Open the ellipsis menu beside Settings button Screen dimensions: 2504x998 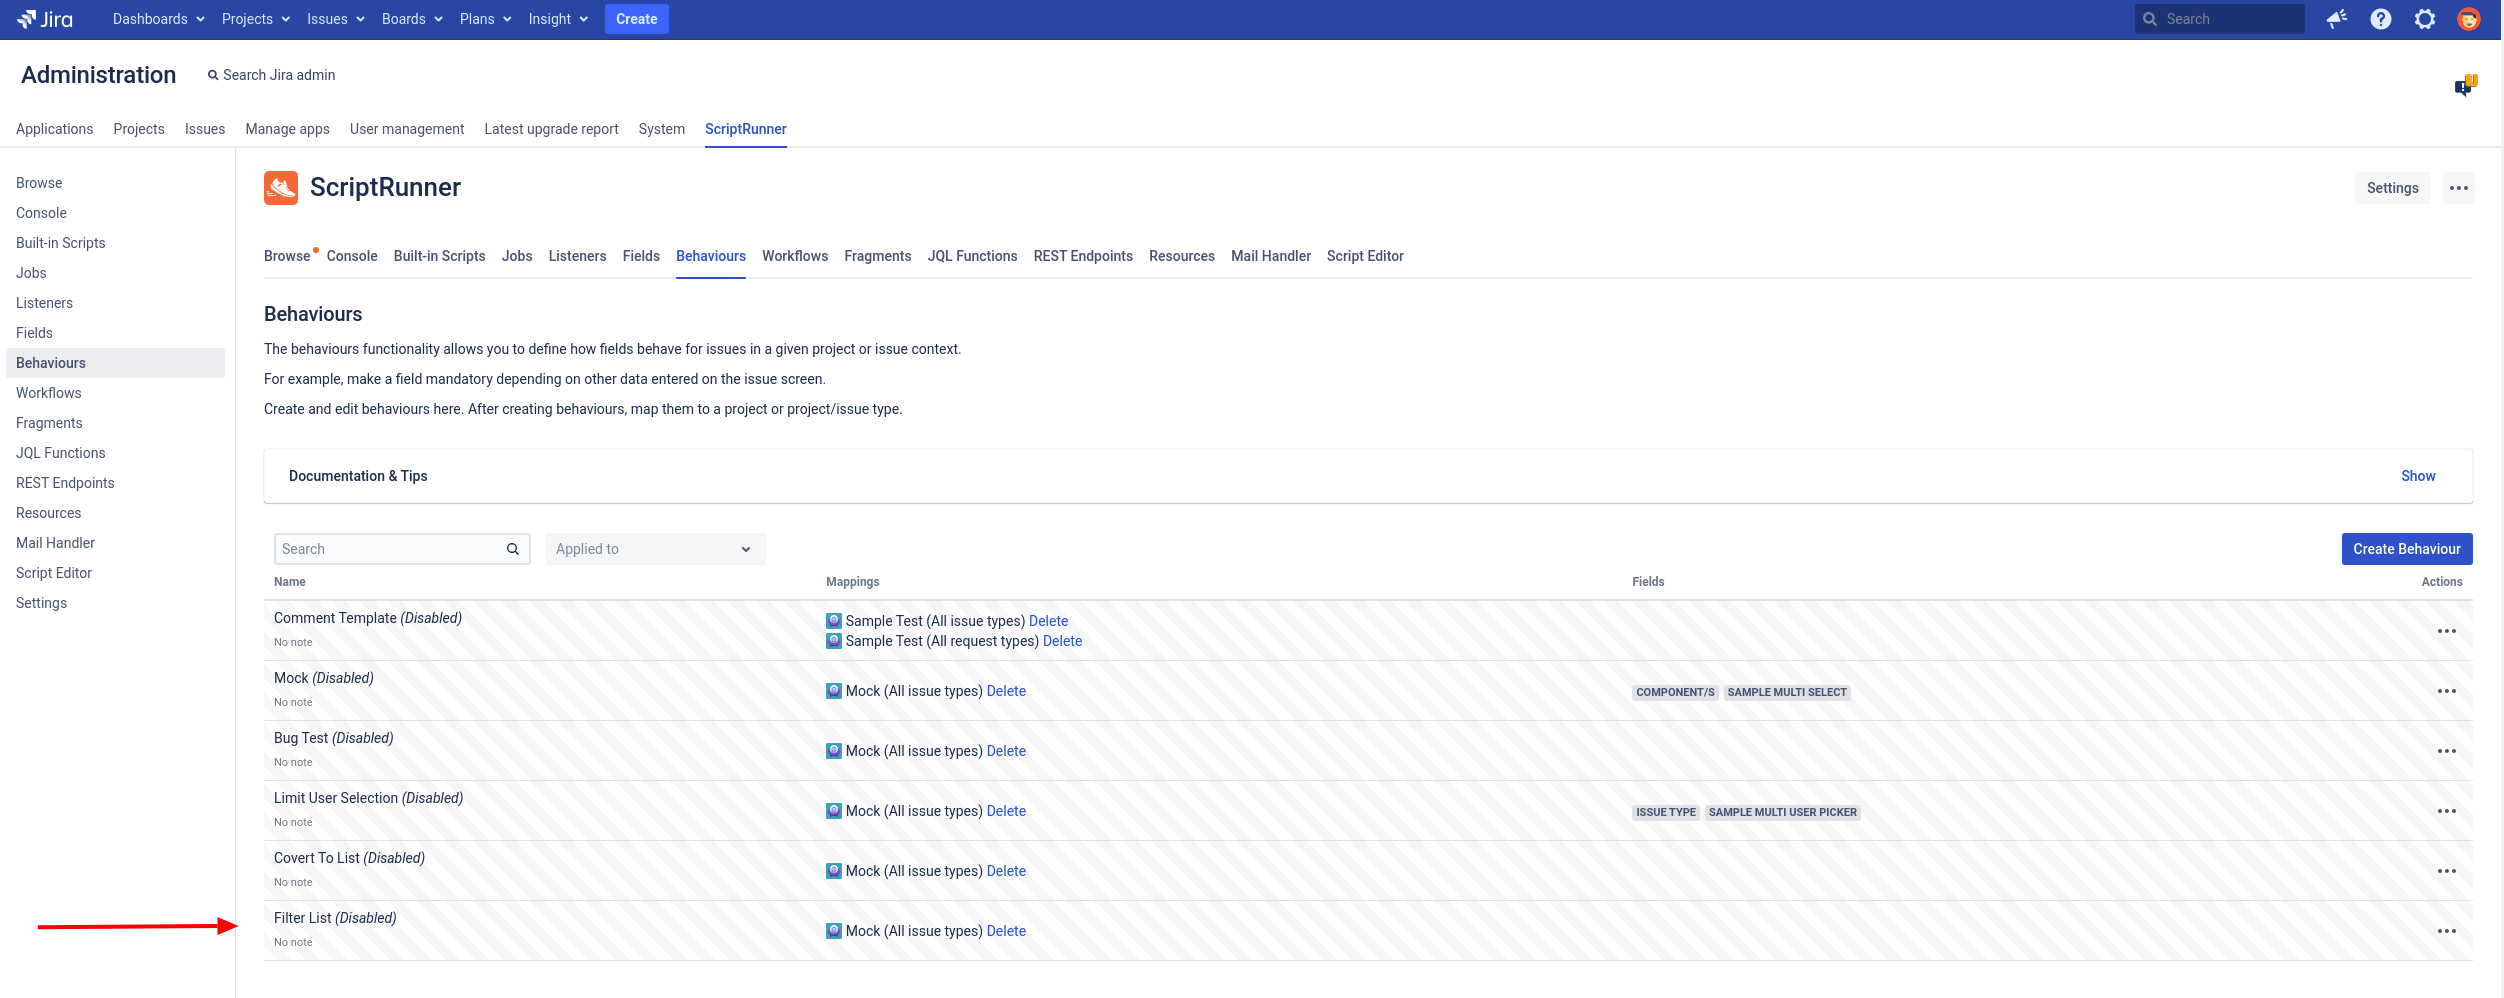click(2459, 187)
